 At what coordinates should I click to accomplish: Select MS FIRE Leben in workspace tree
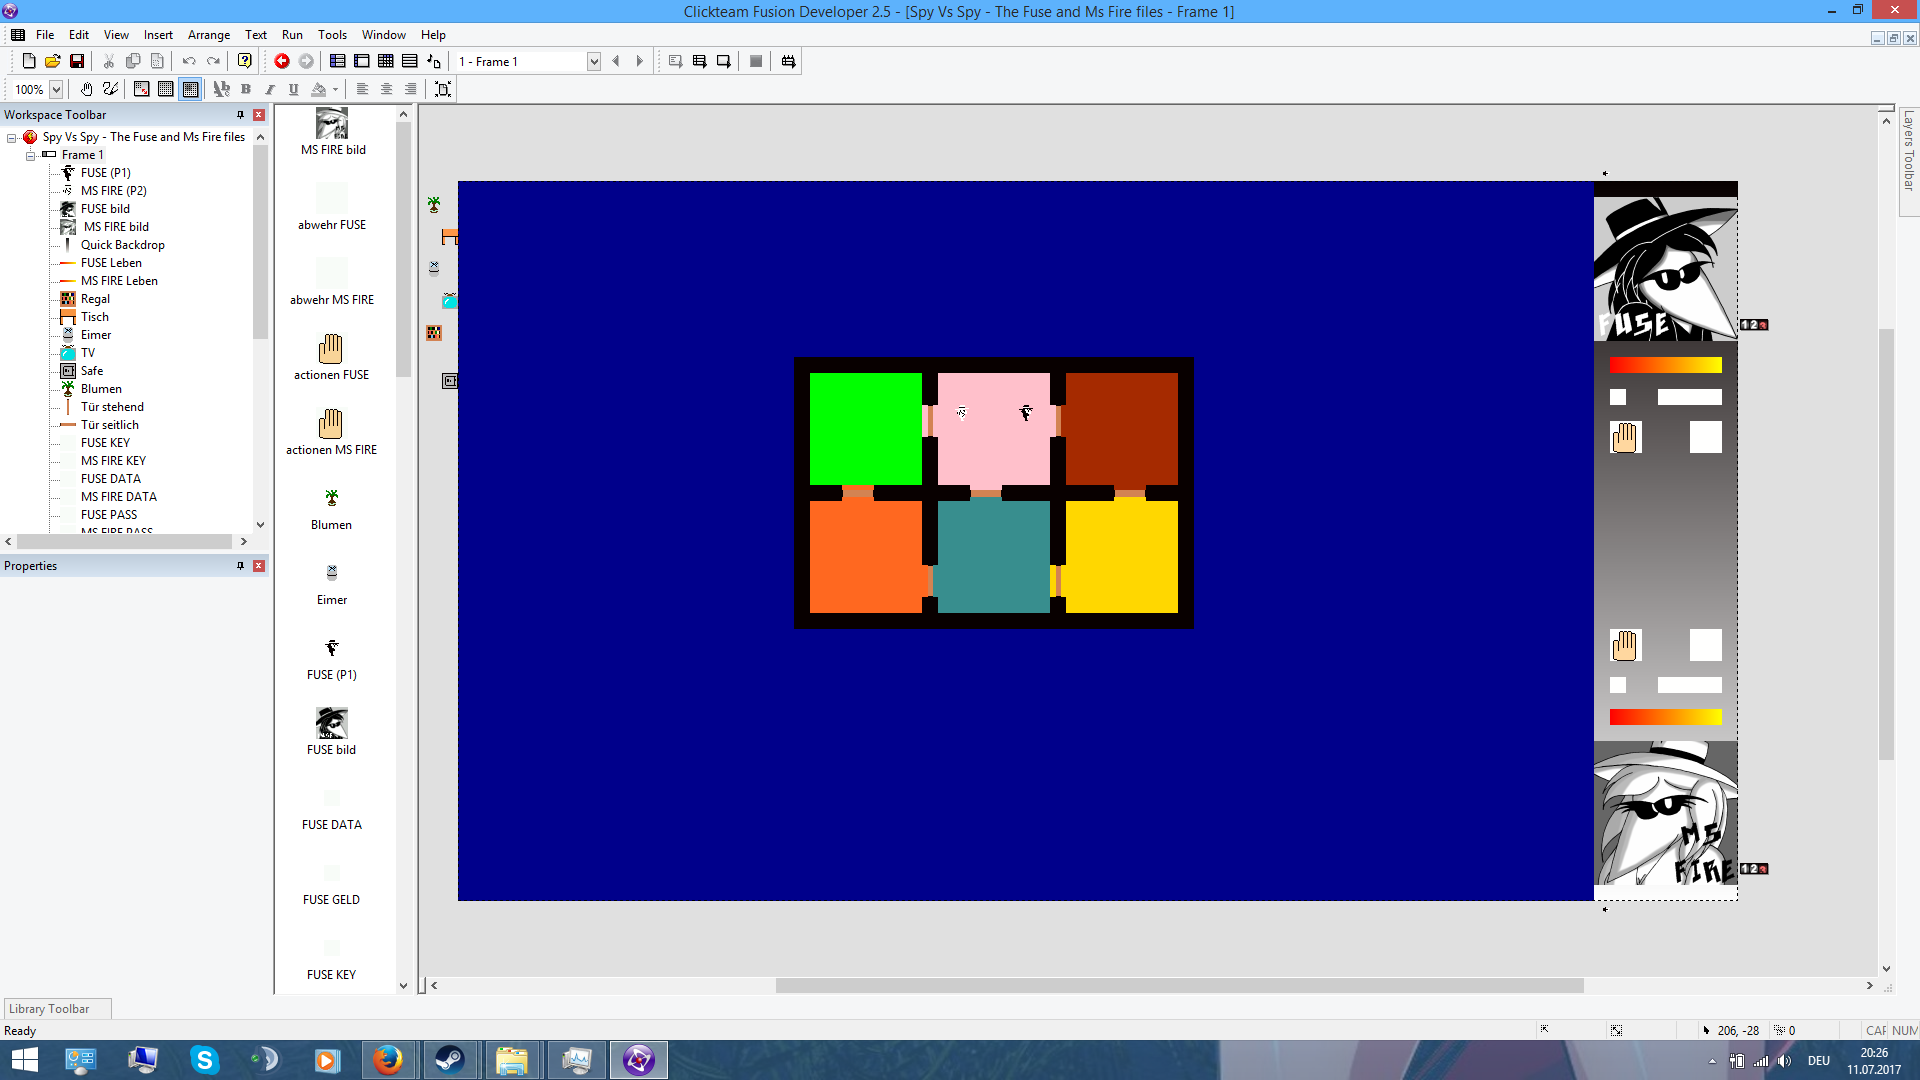pyautogui.click(x=119, y=281)
